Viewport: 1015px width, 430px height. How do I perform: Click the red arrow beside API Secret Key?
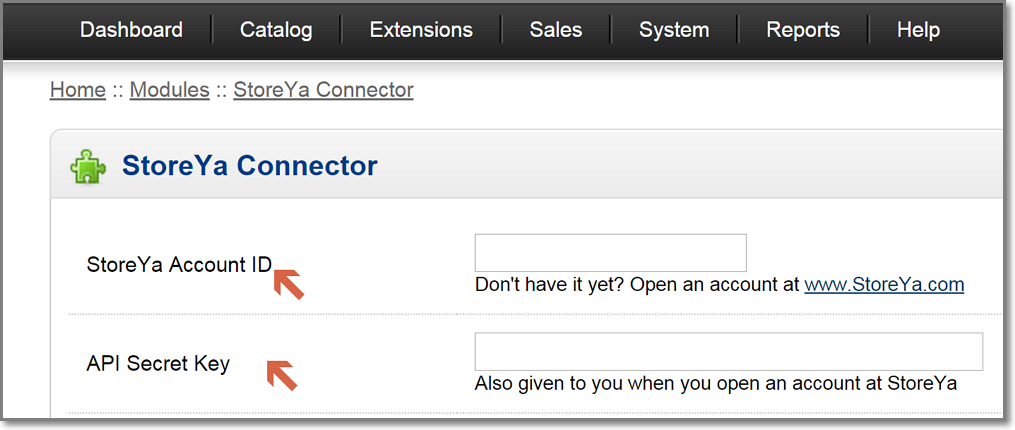pyautogui.click(x=282, y=375)
